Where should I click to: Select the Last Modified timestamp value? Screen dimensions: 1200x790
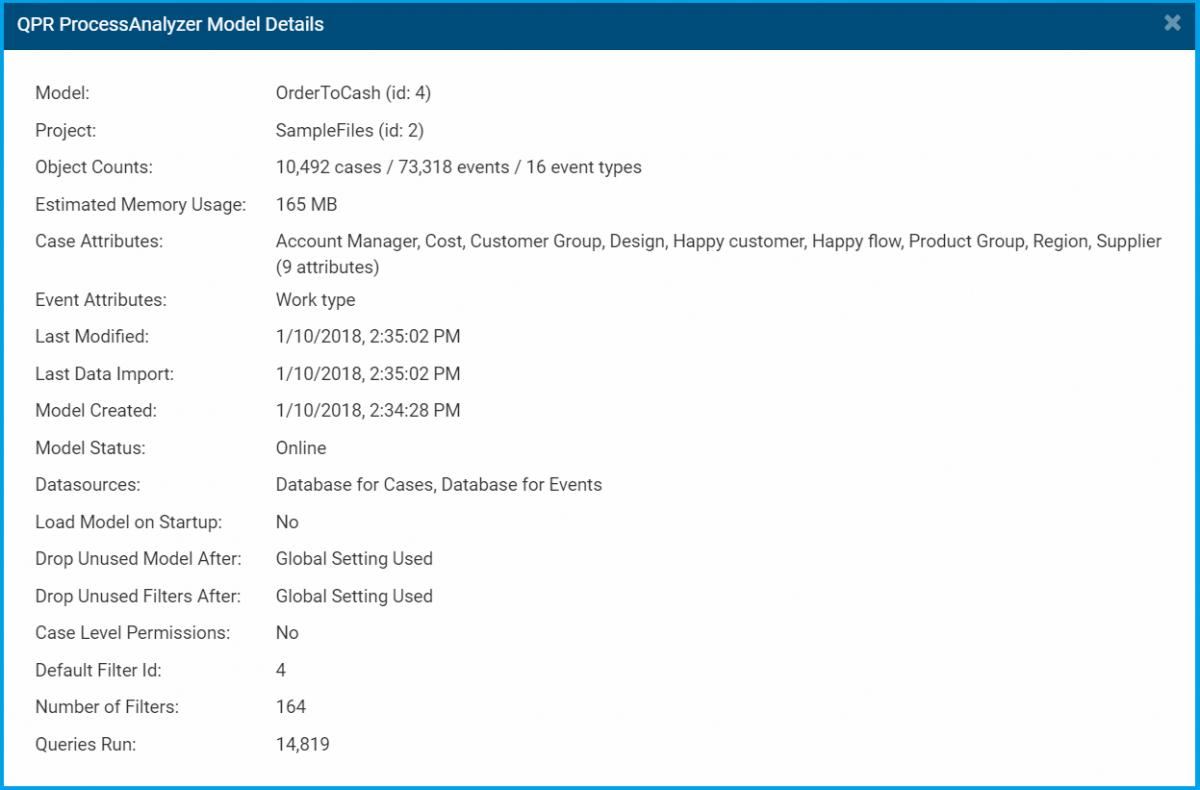point(368,336)
